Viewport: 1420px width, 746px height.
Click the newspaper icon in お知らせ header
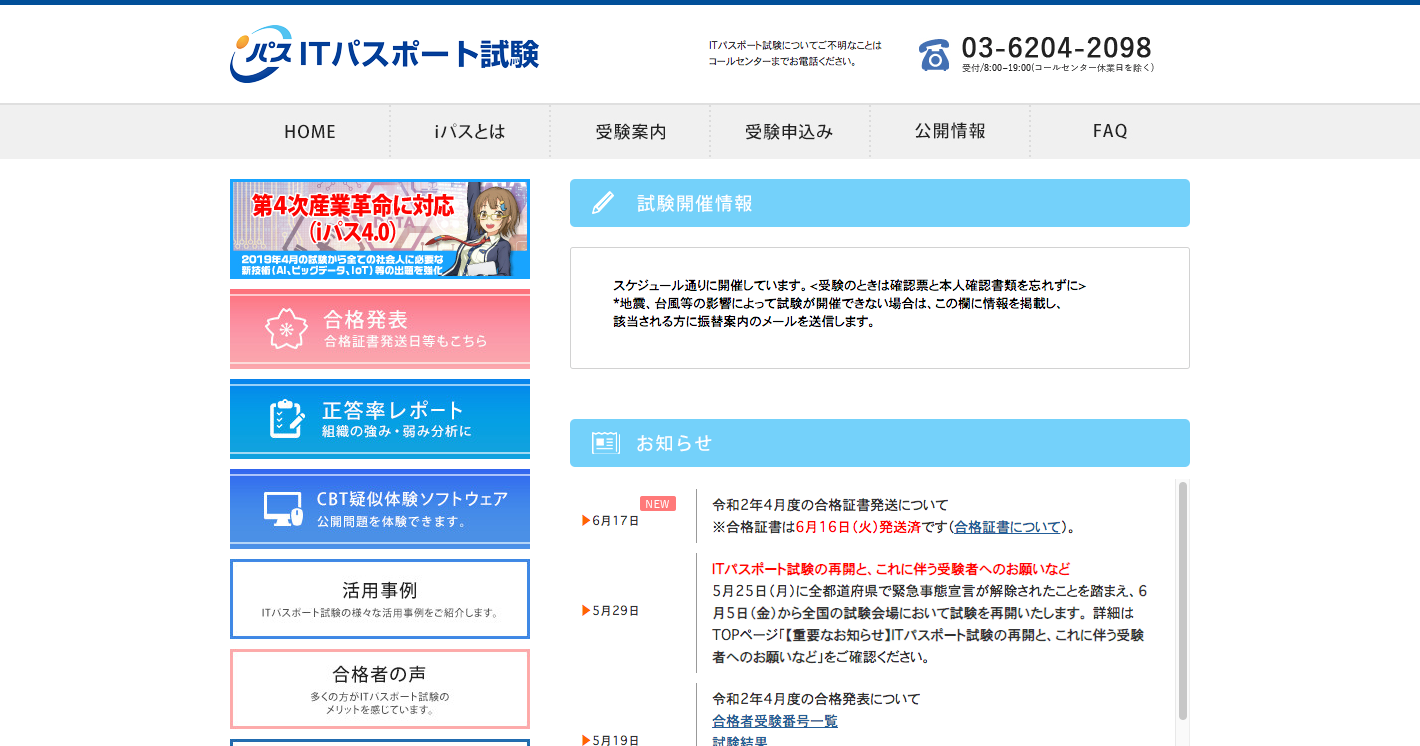tap(605, 443)
